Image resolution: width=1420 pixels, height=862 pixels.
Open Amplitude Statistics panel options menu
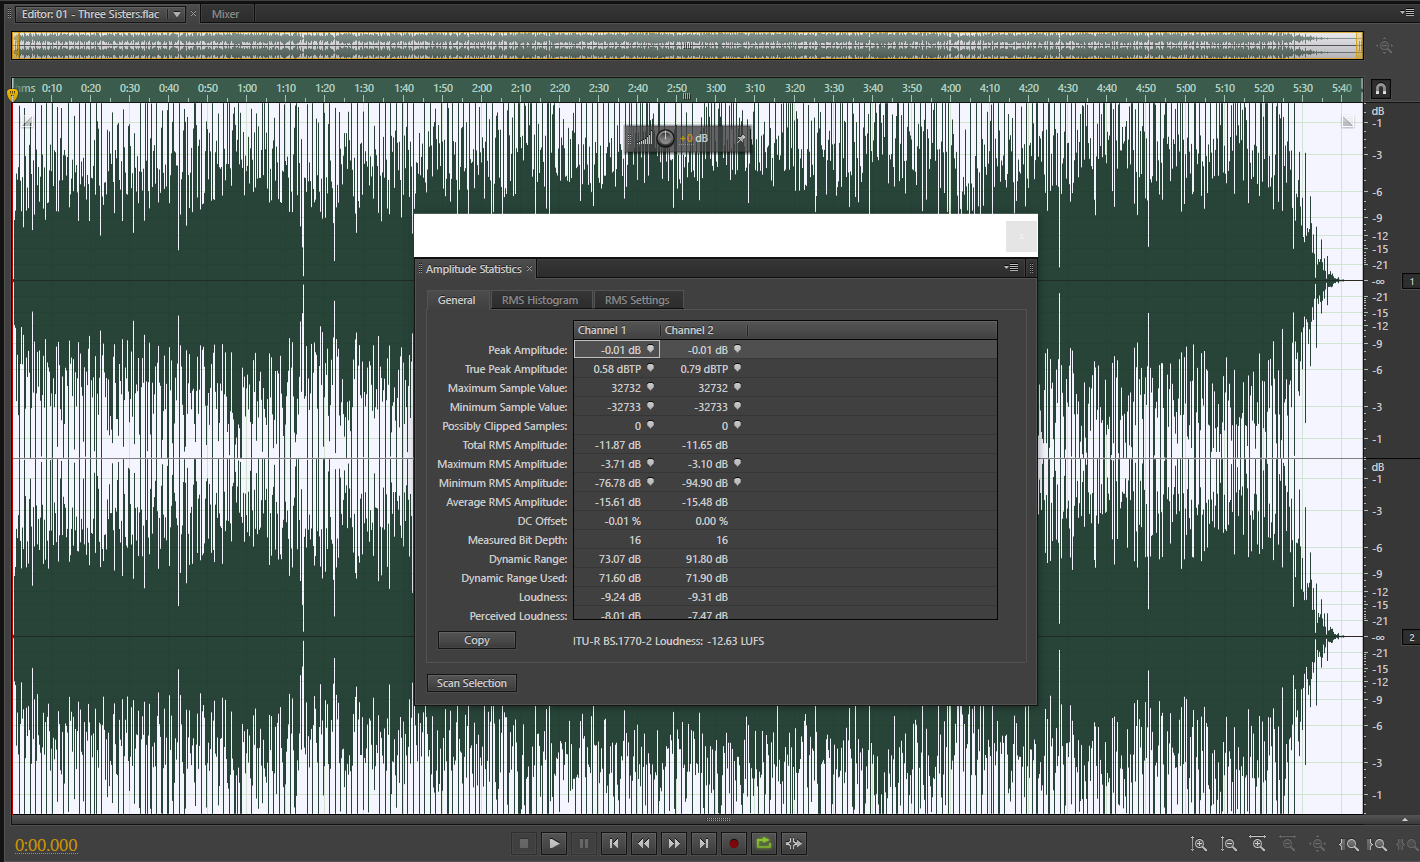click(1013, 268)
